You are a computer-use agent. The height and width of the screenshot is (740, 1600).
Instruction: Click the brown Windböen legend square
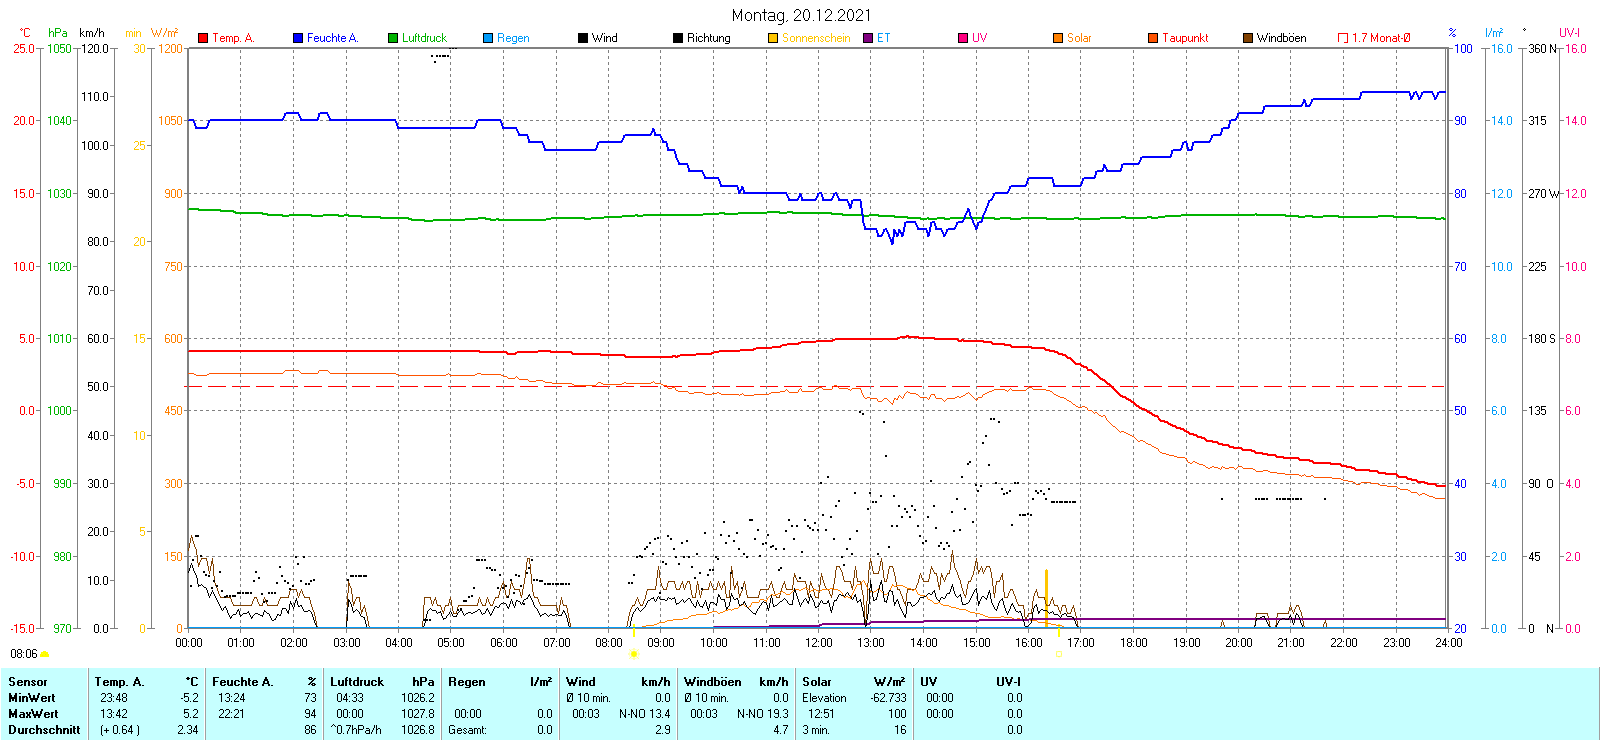click(1248, 38)
